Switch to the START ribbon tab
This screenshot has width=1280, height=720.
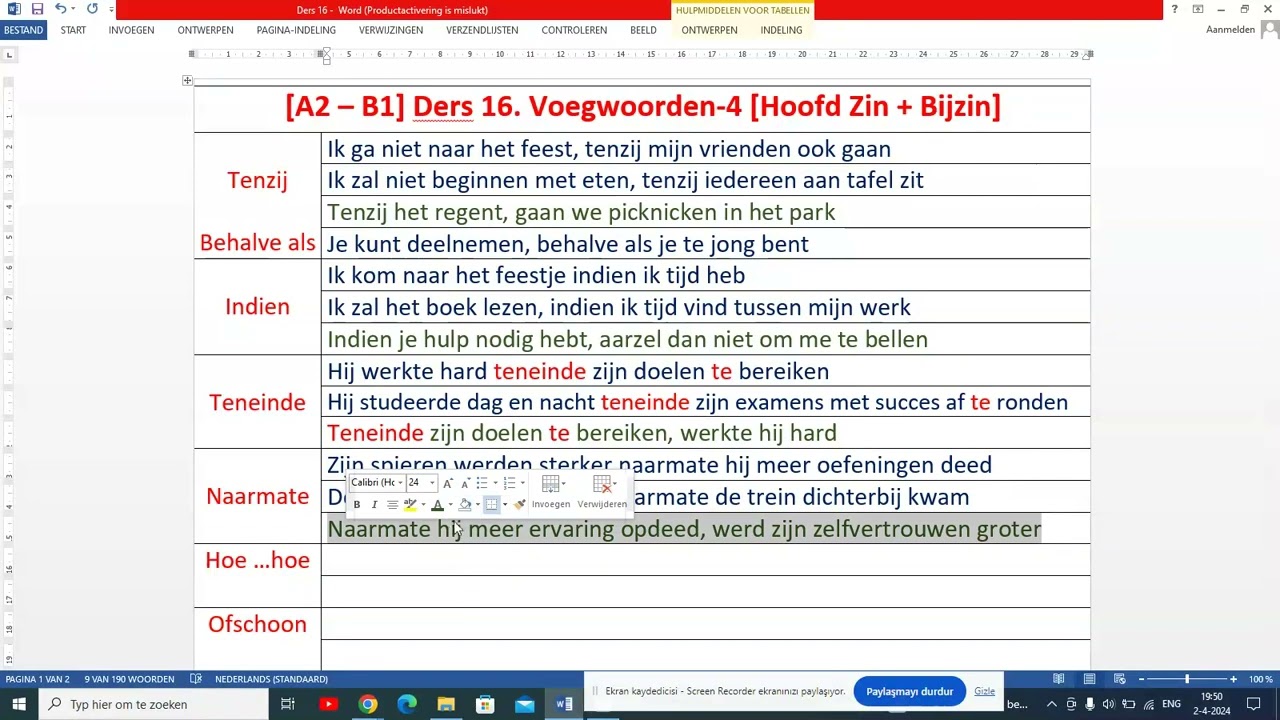click(x=73, y=30)
